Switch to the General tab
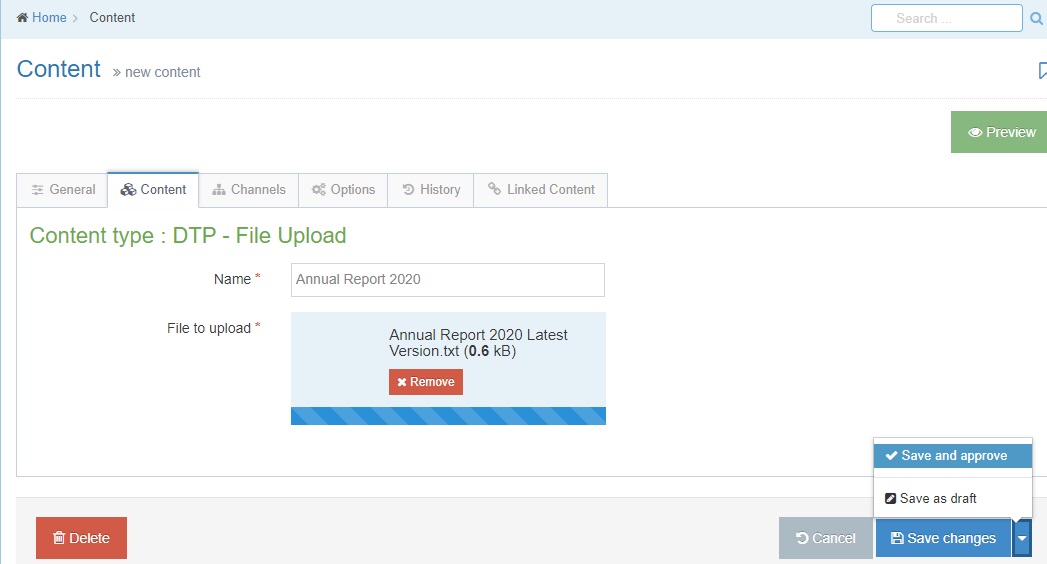 tap(62, 190)
